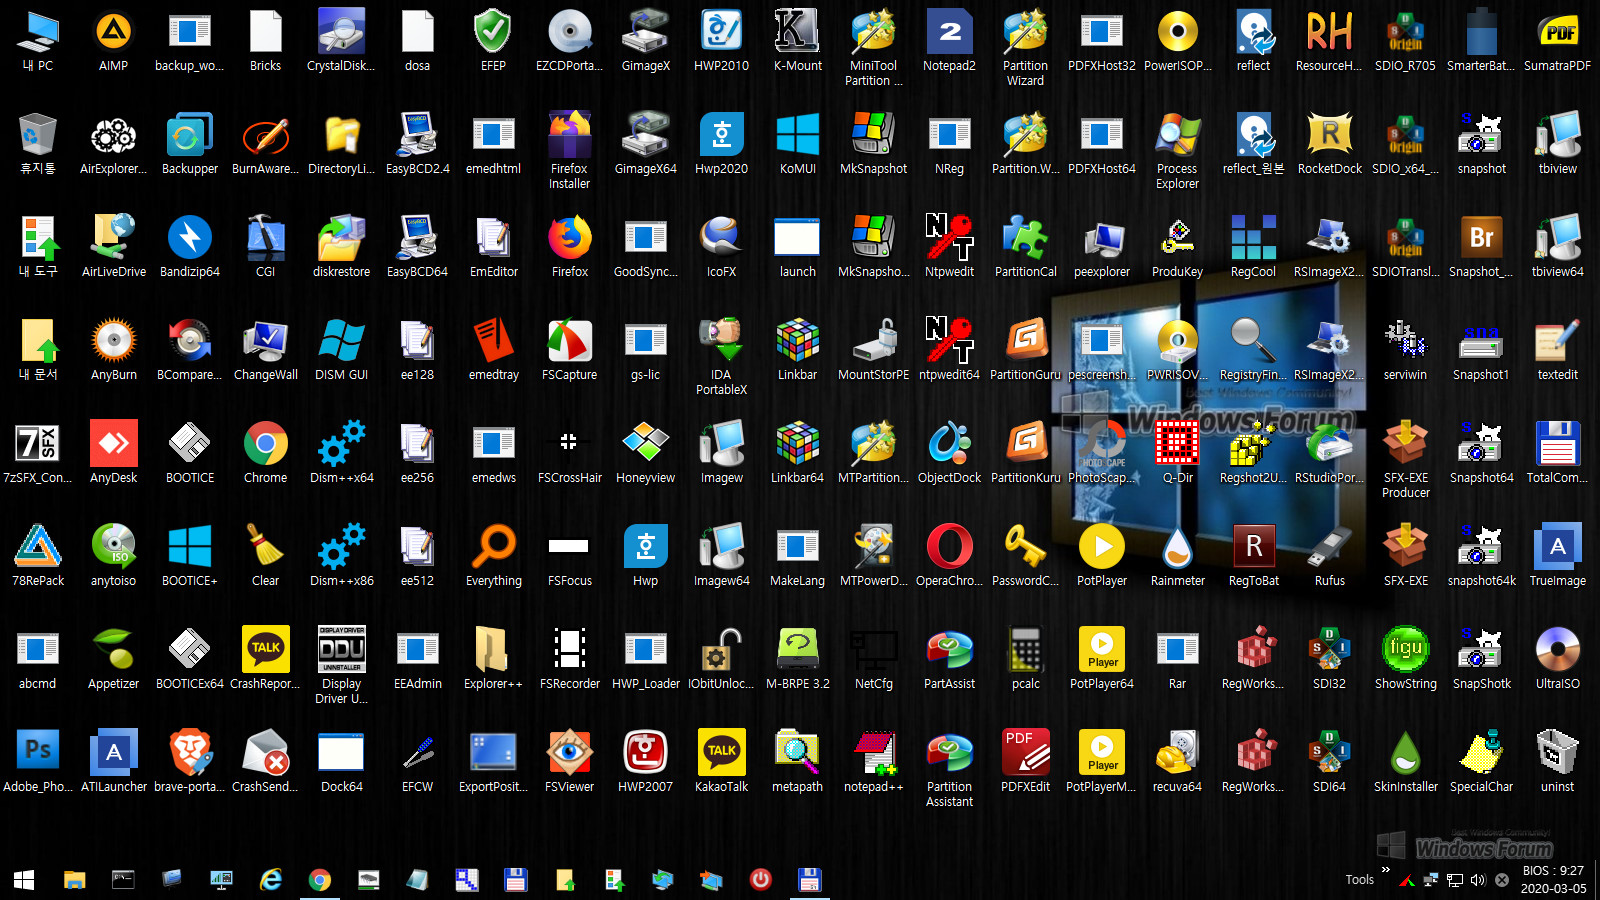Launch the 7zSFX_Con shortcut

[38, 453]
